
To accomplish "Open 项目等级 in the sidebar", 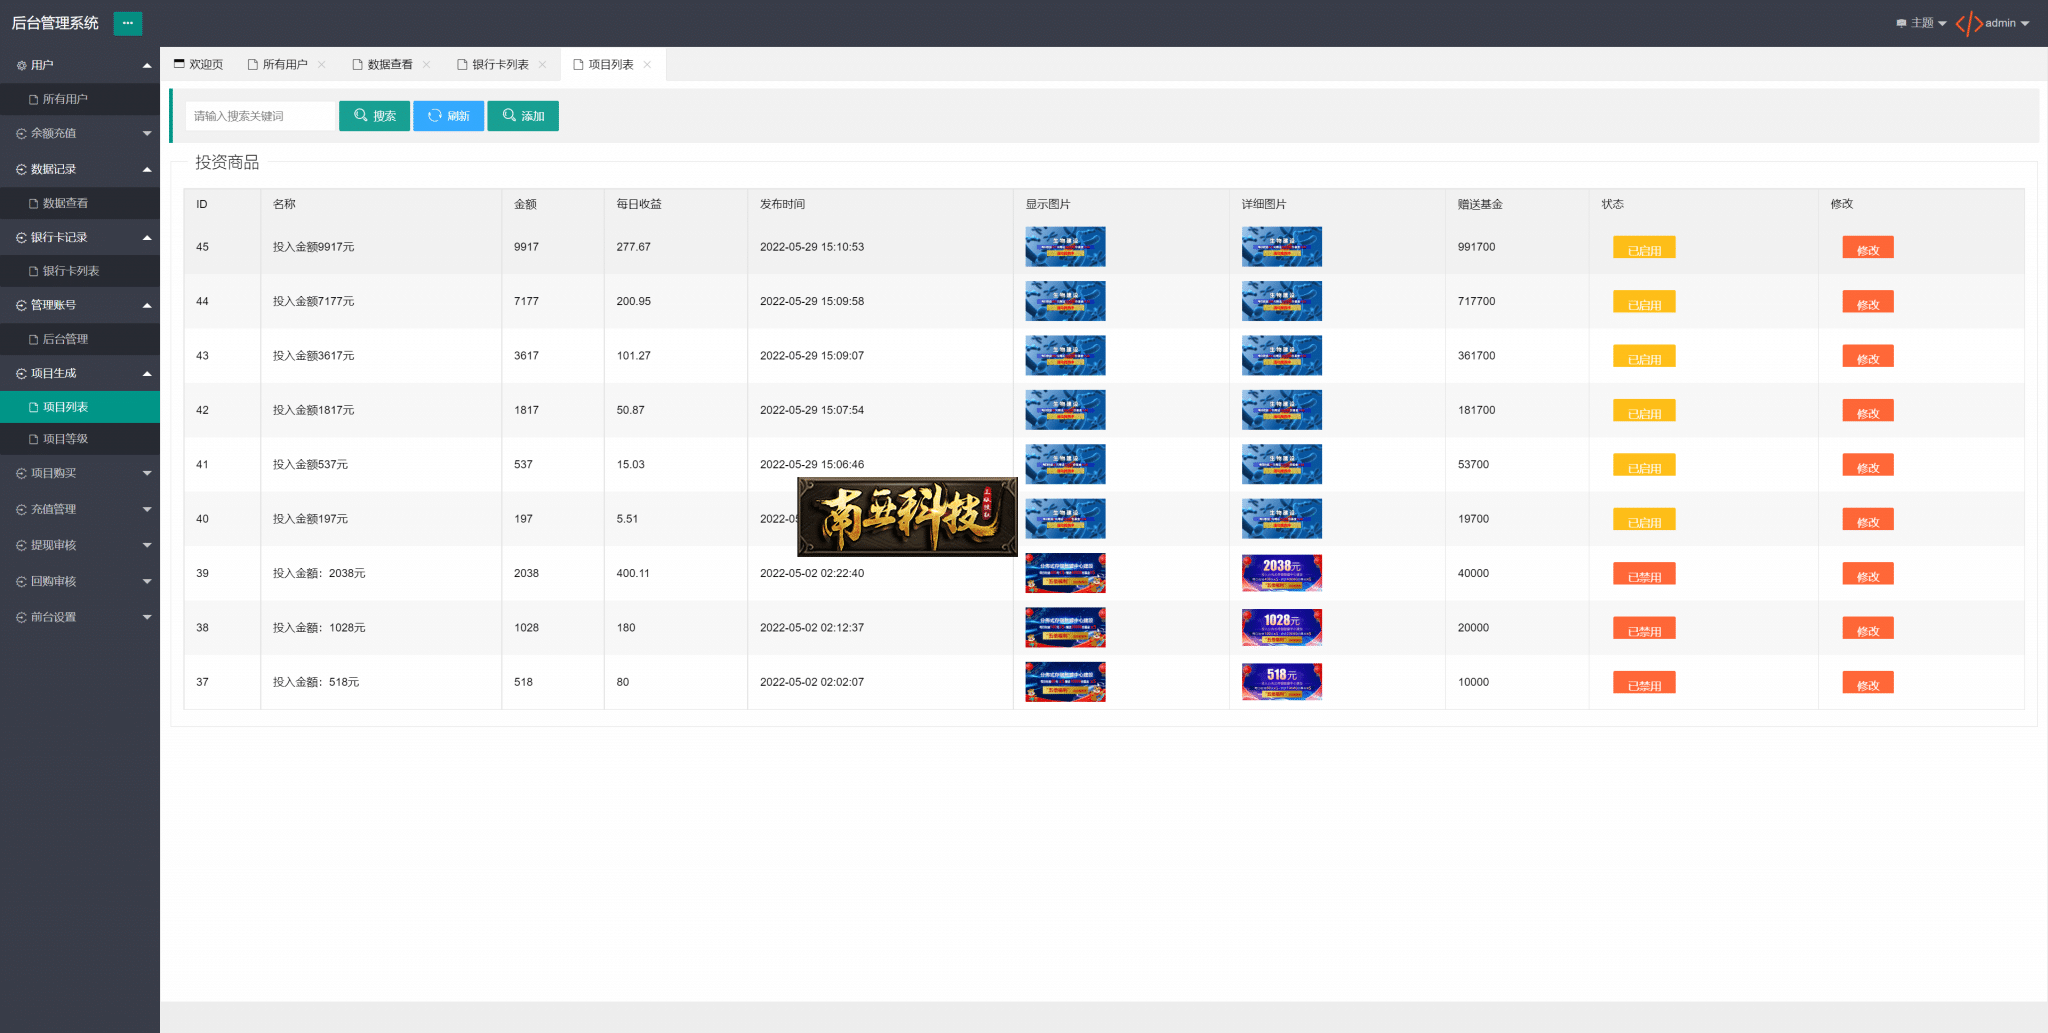I will (80, 439).
